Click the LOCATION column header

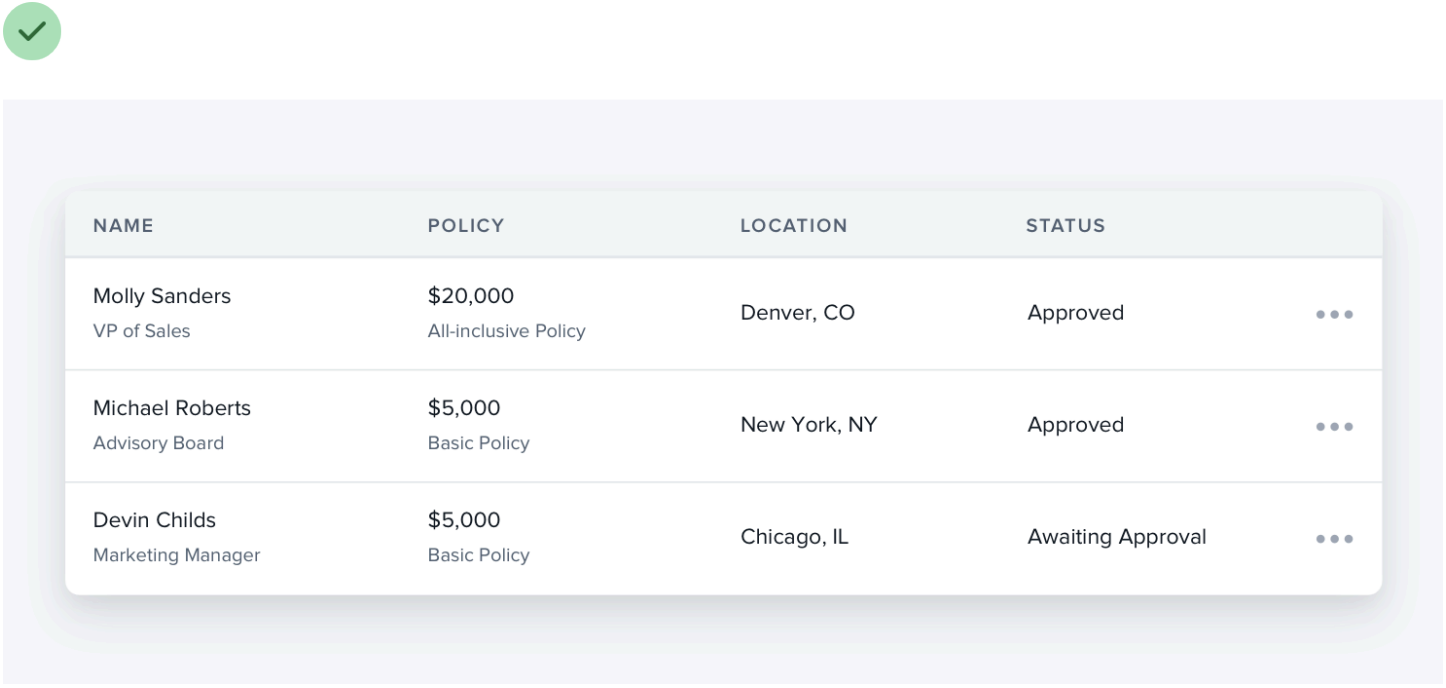pyautogui.click(x=793, y=226)
